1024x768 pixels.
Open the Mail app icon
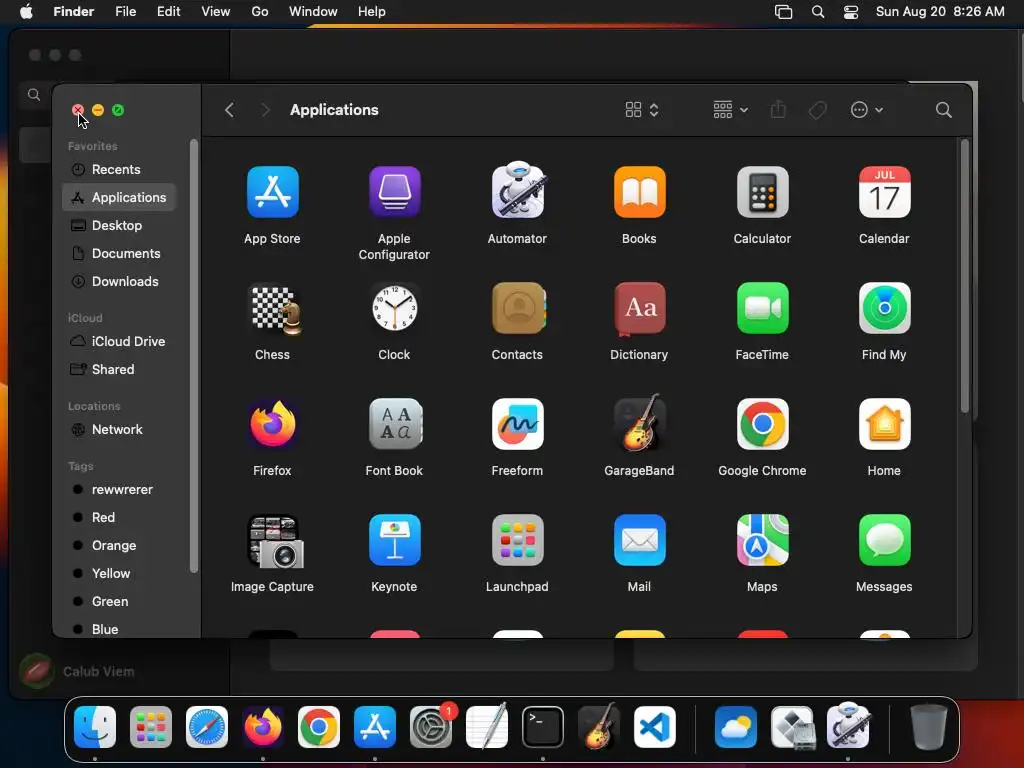639,540
